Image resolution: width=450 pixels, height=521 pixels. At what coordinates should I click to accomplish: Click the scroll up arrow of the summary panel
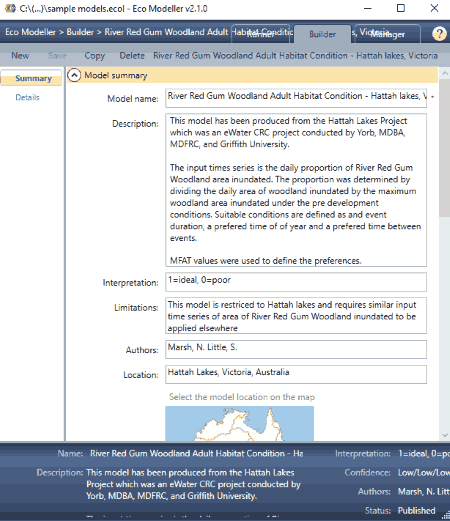tap(445, 73)
